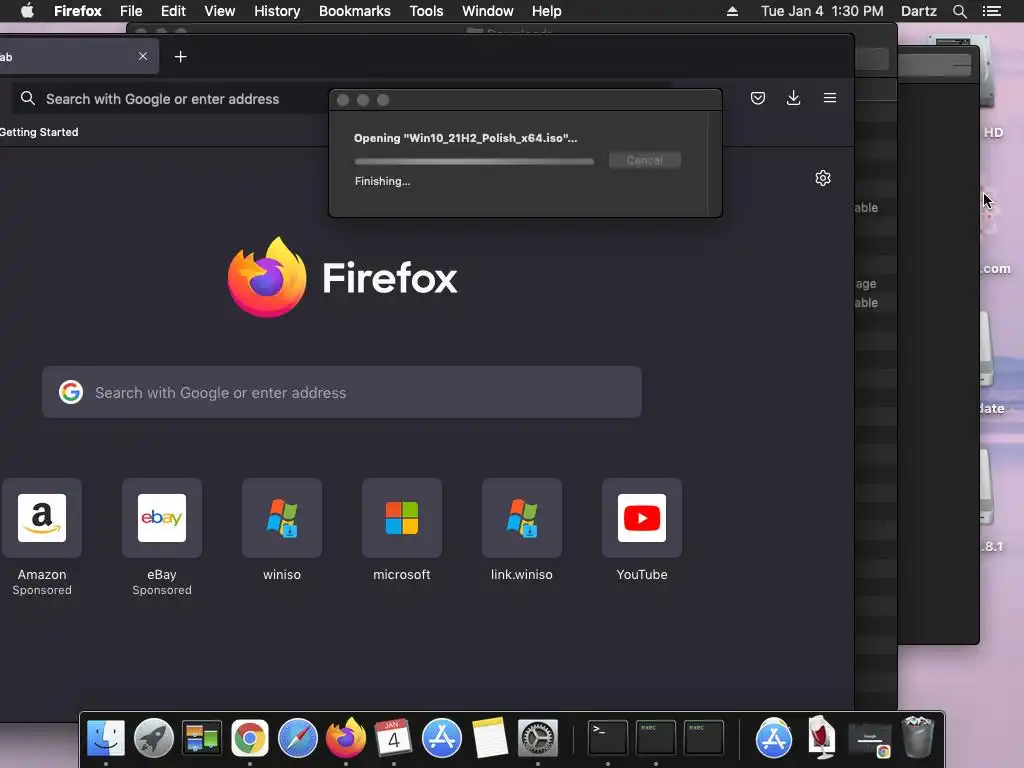The width and height of the screenshot is (1024, 768).
Task: Open the Help menu
Action: 547,11
